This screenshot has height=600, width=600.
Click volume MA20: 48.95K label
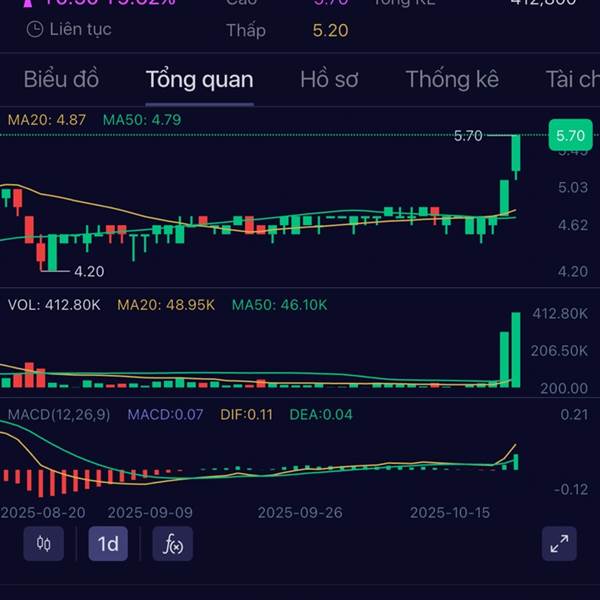coord(166,305)
